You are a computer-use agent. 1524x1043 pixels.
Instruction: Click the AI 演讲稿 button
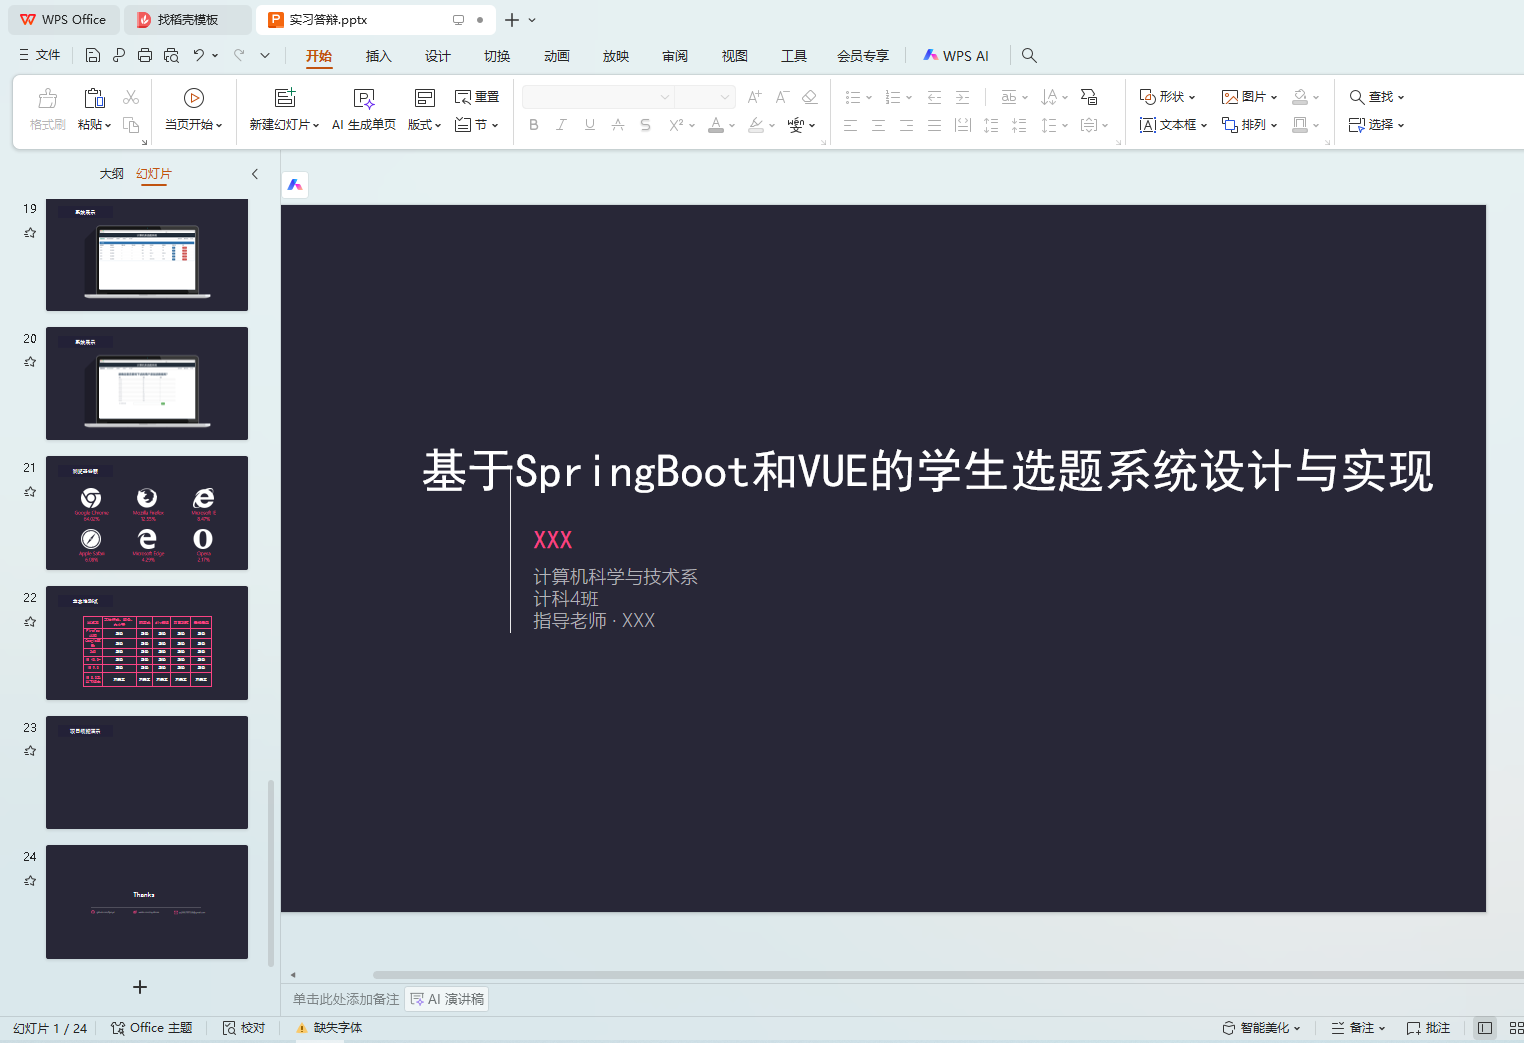(447, 999)
